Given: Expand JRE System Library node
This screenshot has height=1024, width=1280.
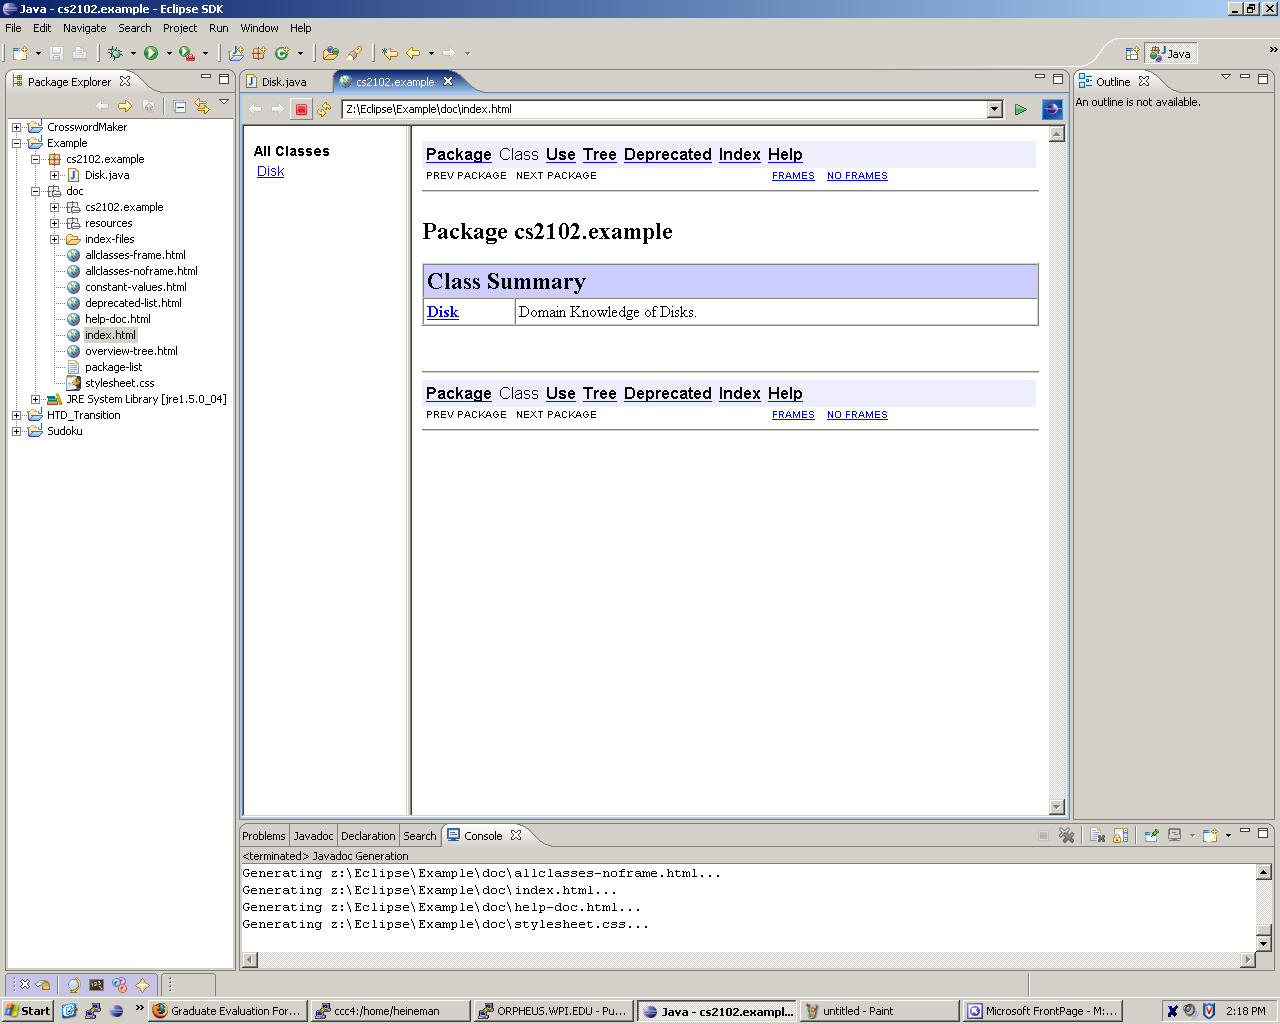Looking at the screenshot, I should [x=35, y=399].
